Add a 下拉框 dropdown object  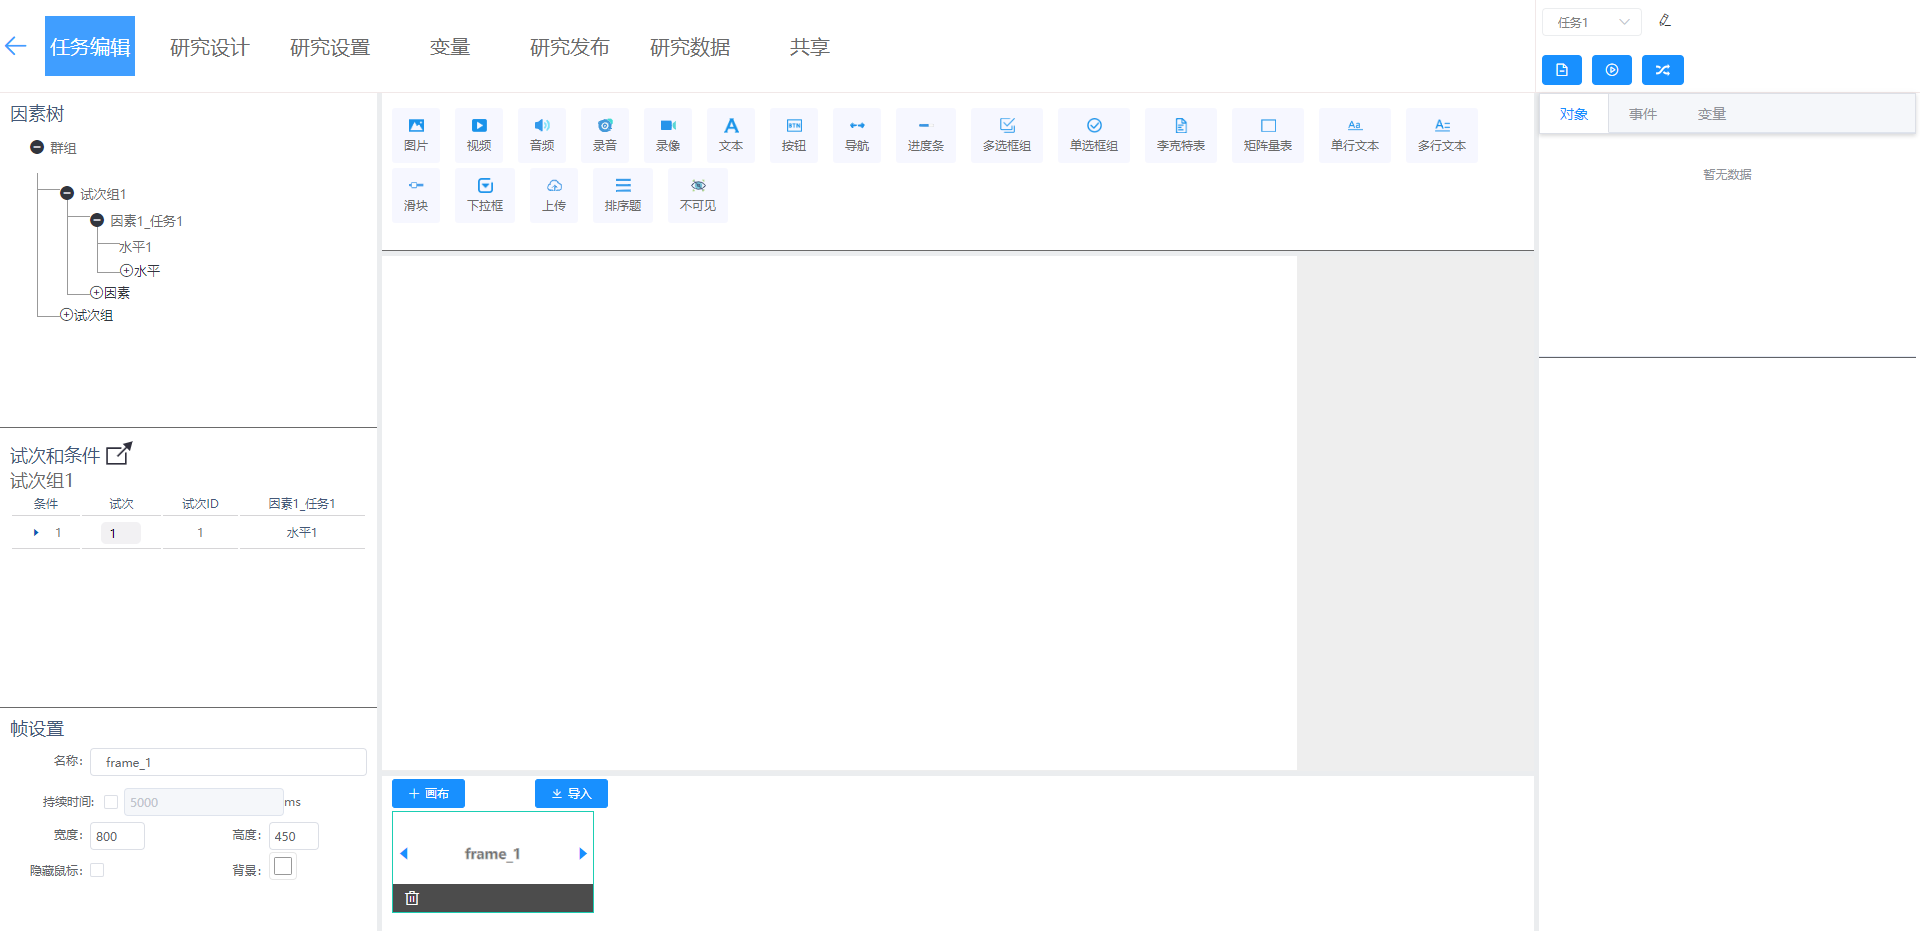coord(485,195)
